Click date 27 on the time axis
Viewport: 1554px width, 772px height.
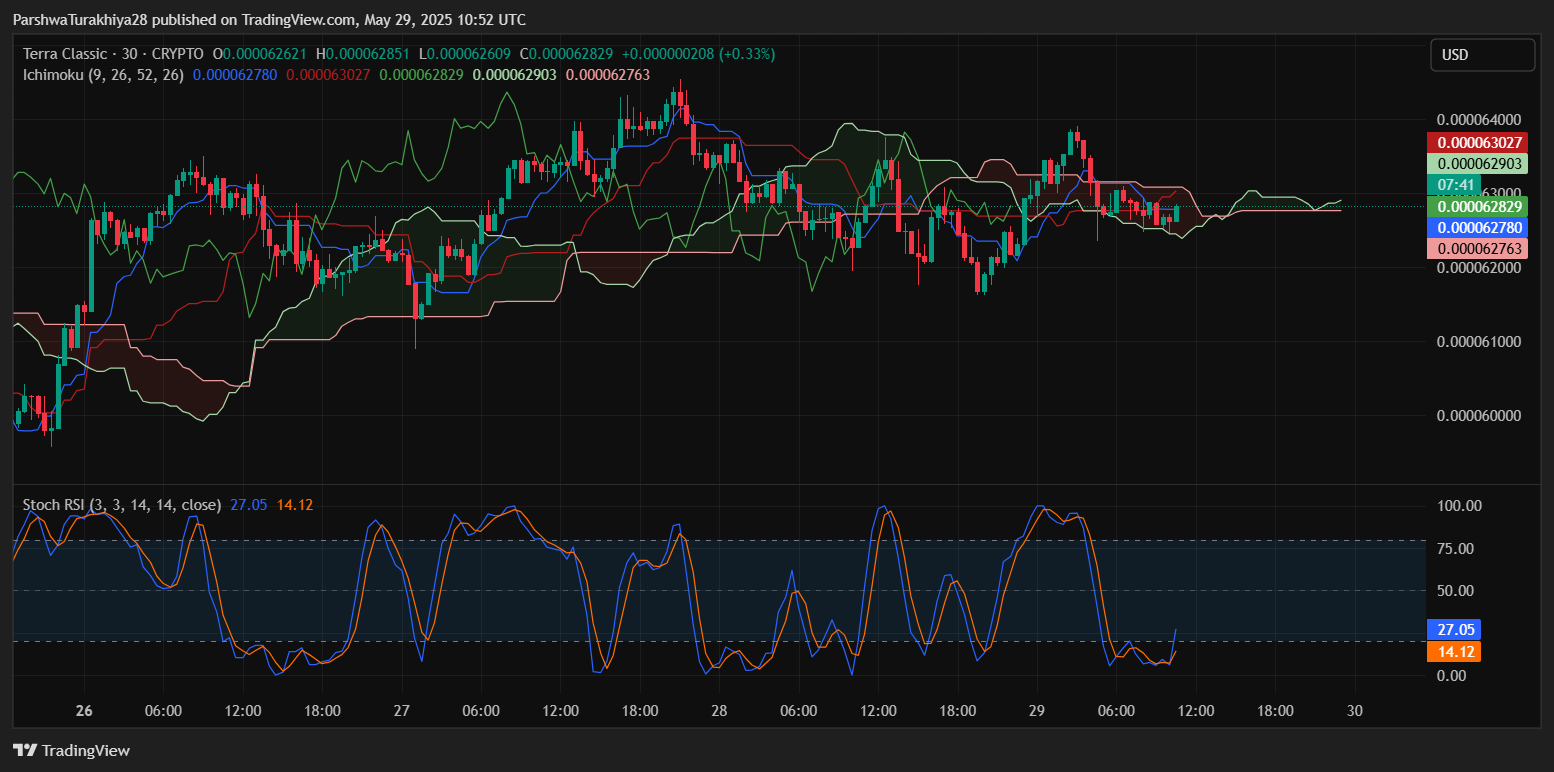click(402, 711)
